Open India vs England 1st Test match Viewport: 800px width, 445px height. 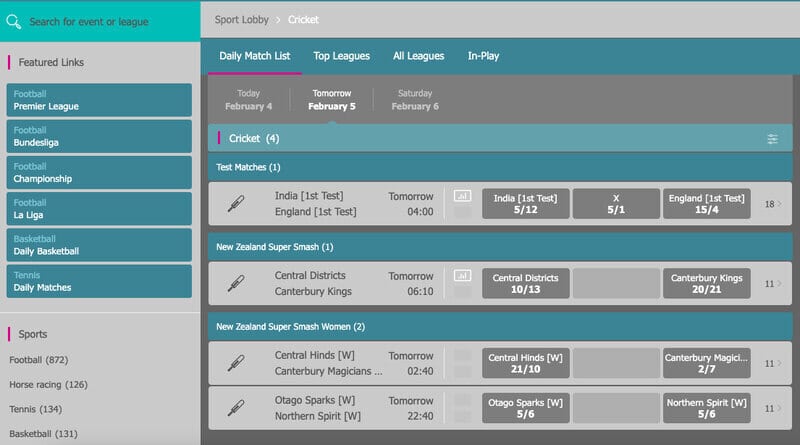click(x=316, y=204)
